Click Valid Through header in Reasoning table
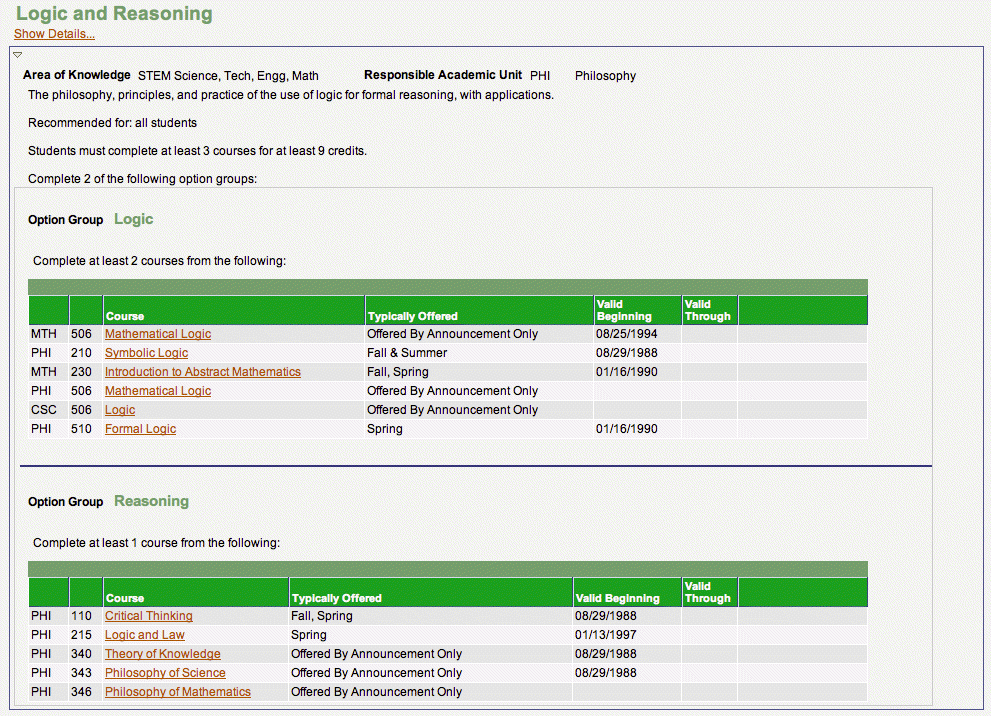The width and height of the screenshot is (991, 716). point(707,592)
